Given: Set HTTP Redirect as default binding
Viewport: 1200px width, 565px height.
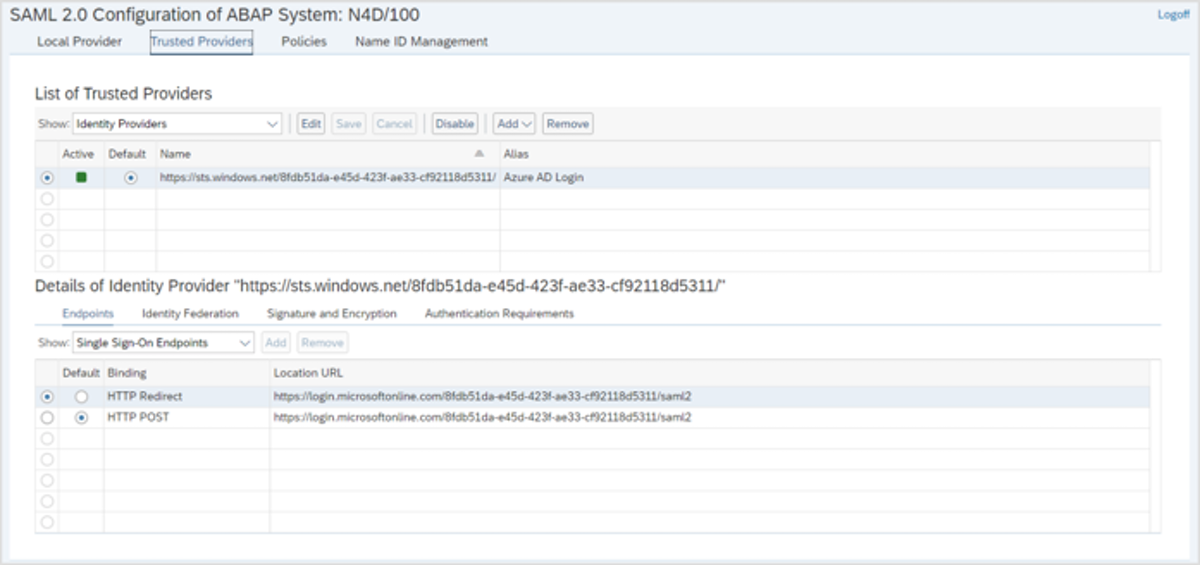Looking at the screenshot, I should (81, 397).
